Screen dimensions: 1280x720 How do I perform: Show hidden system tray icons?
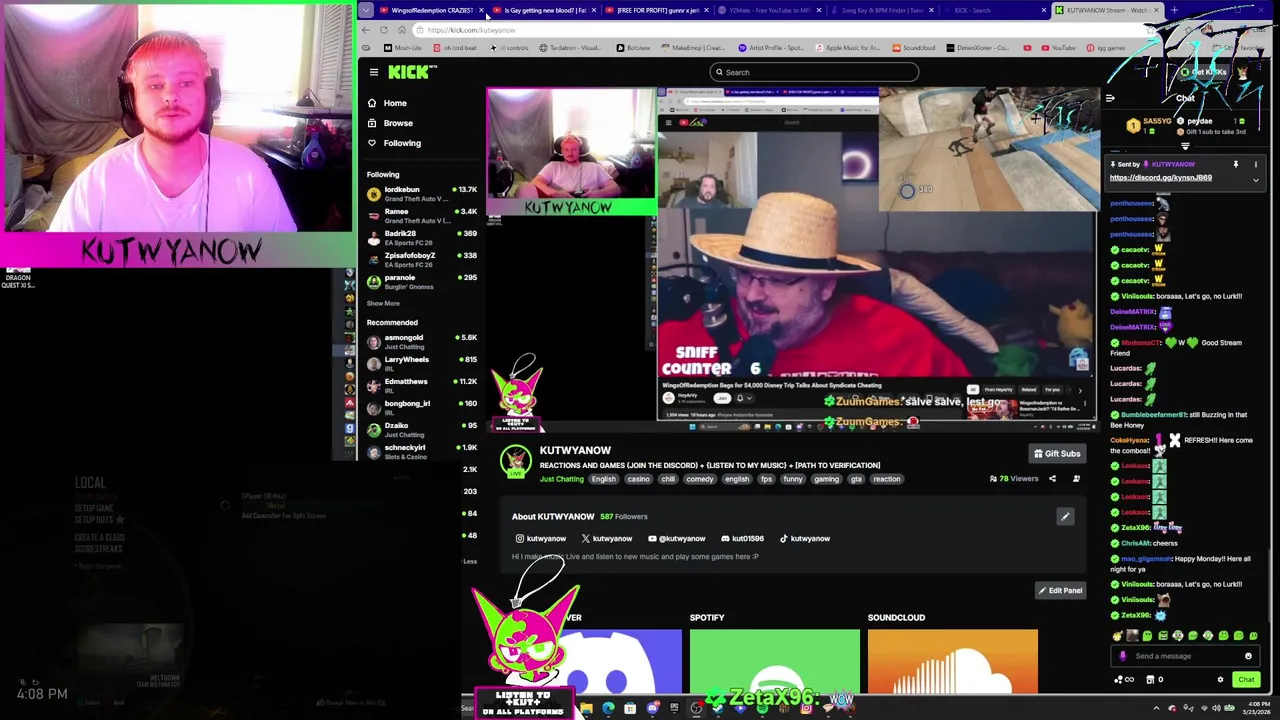(1157, 709)
